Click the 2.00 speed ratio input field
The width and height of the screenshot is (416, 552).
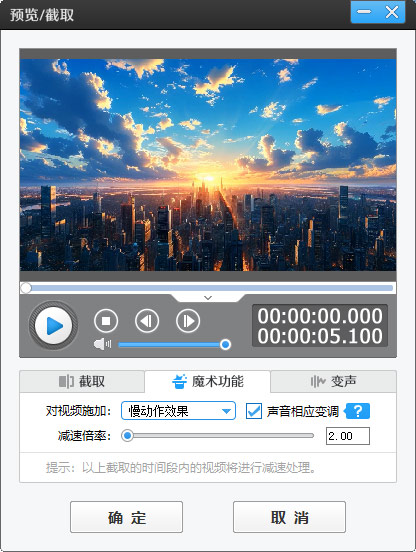348,436
